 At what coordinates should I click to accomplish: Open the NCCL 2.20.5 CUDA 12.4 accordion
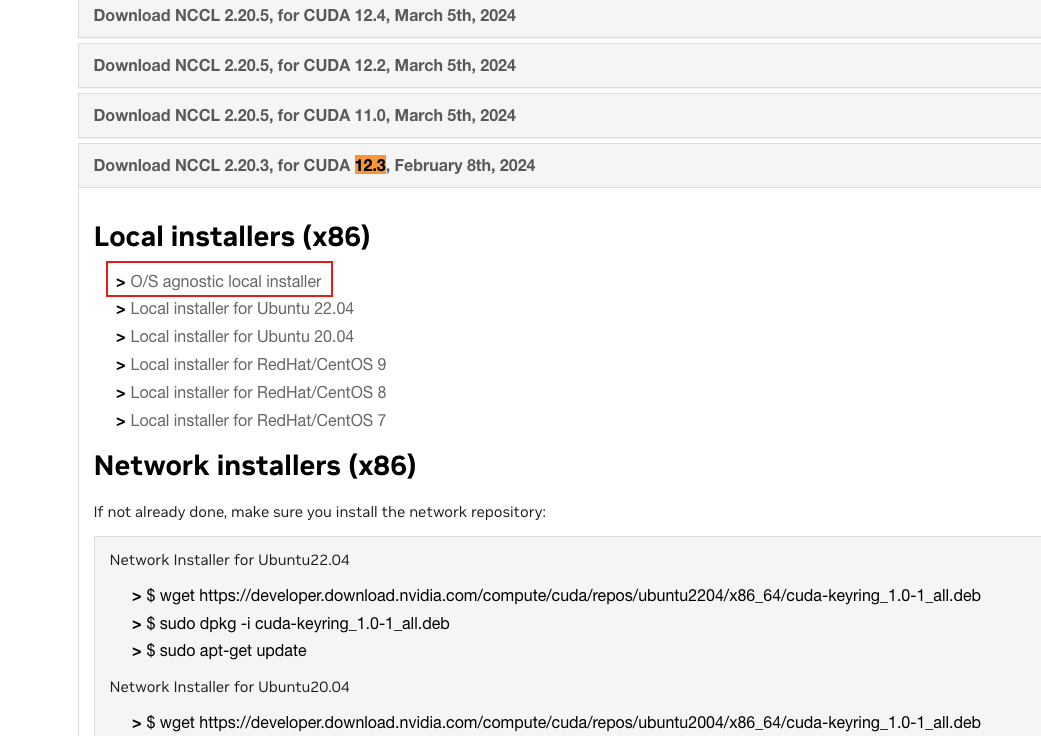[x=304, y=15]
